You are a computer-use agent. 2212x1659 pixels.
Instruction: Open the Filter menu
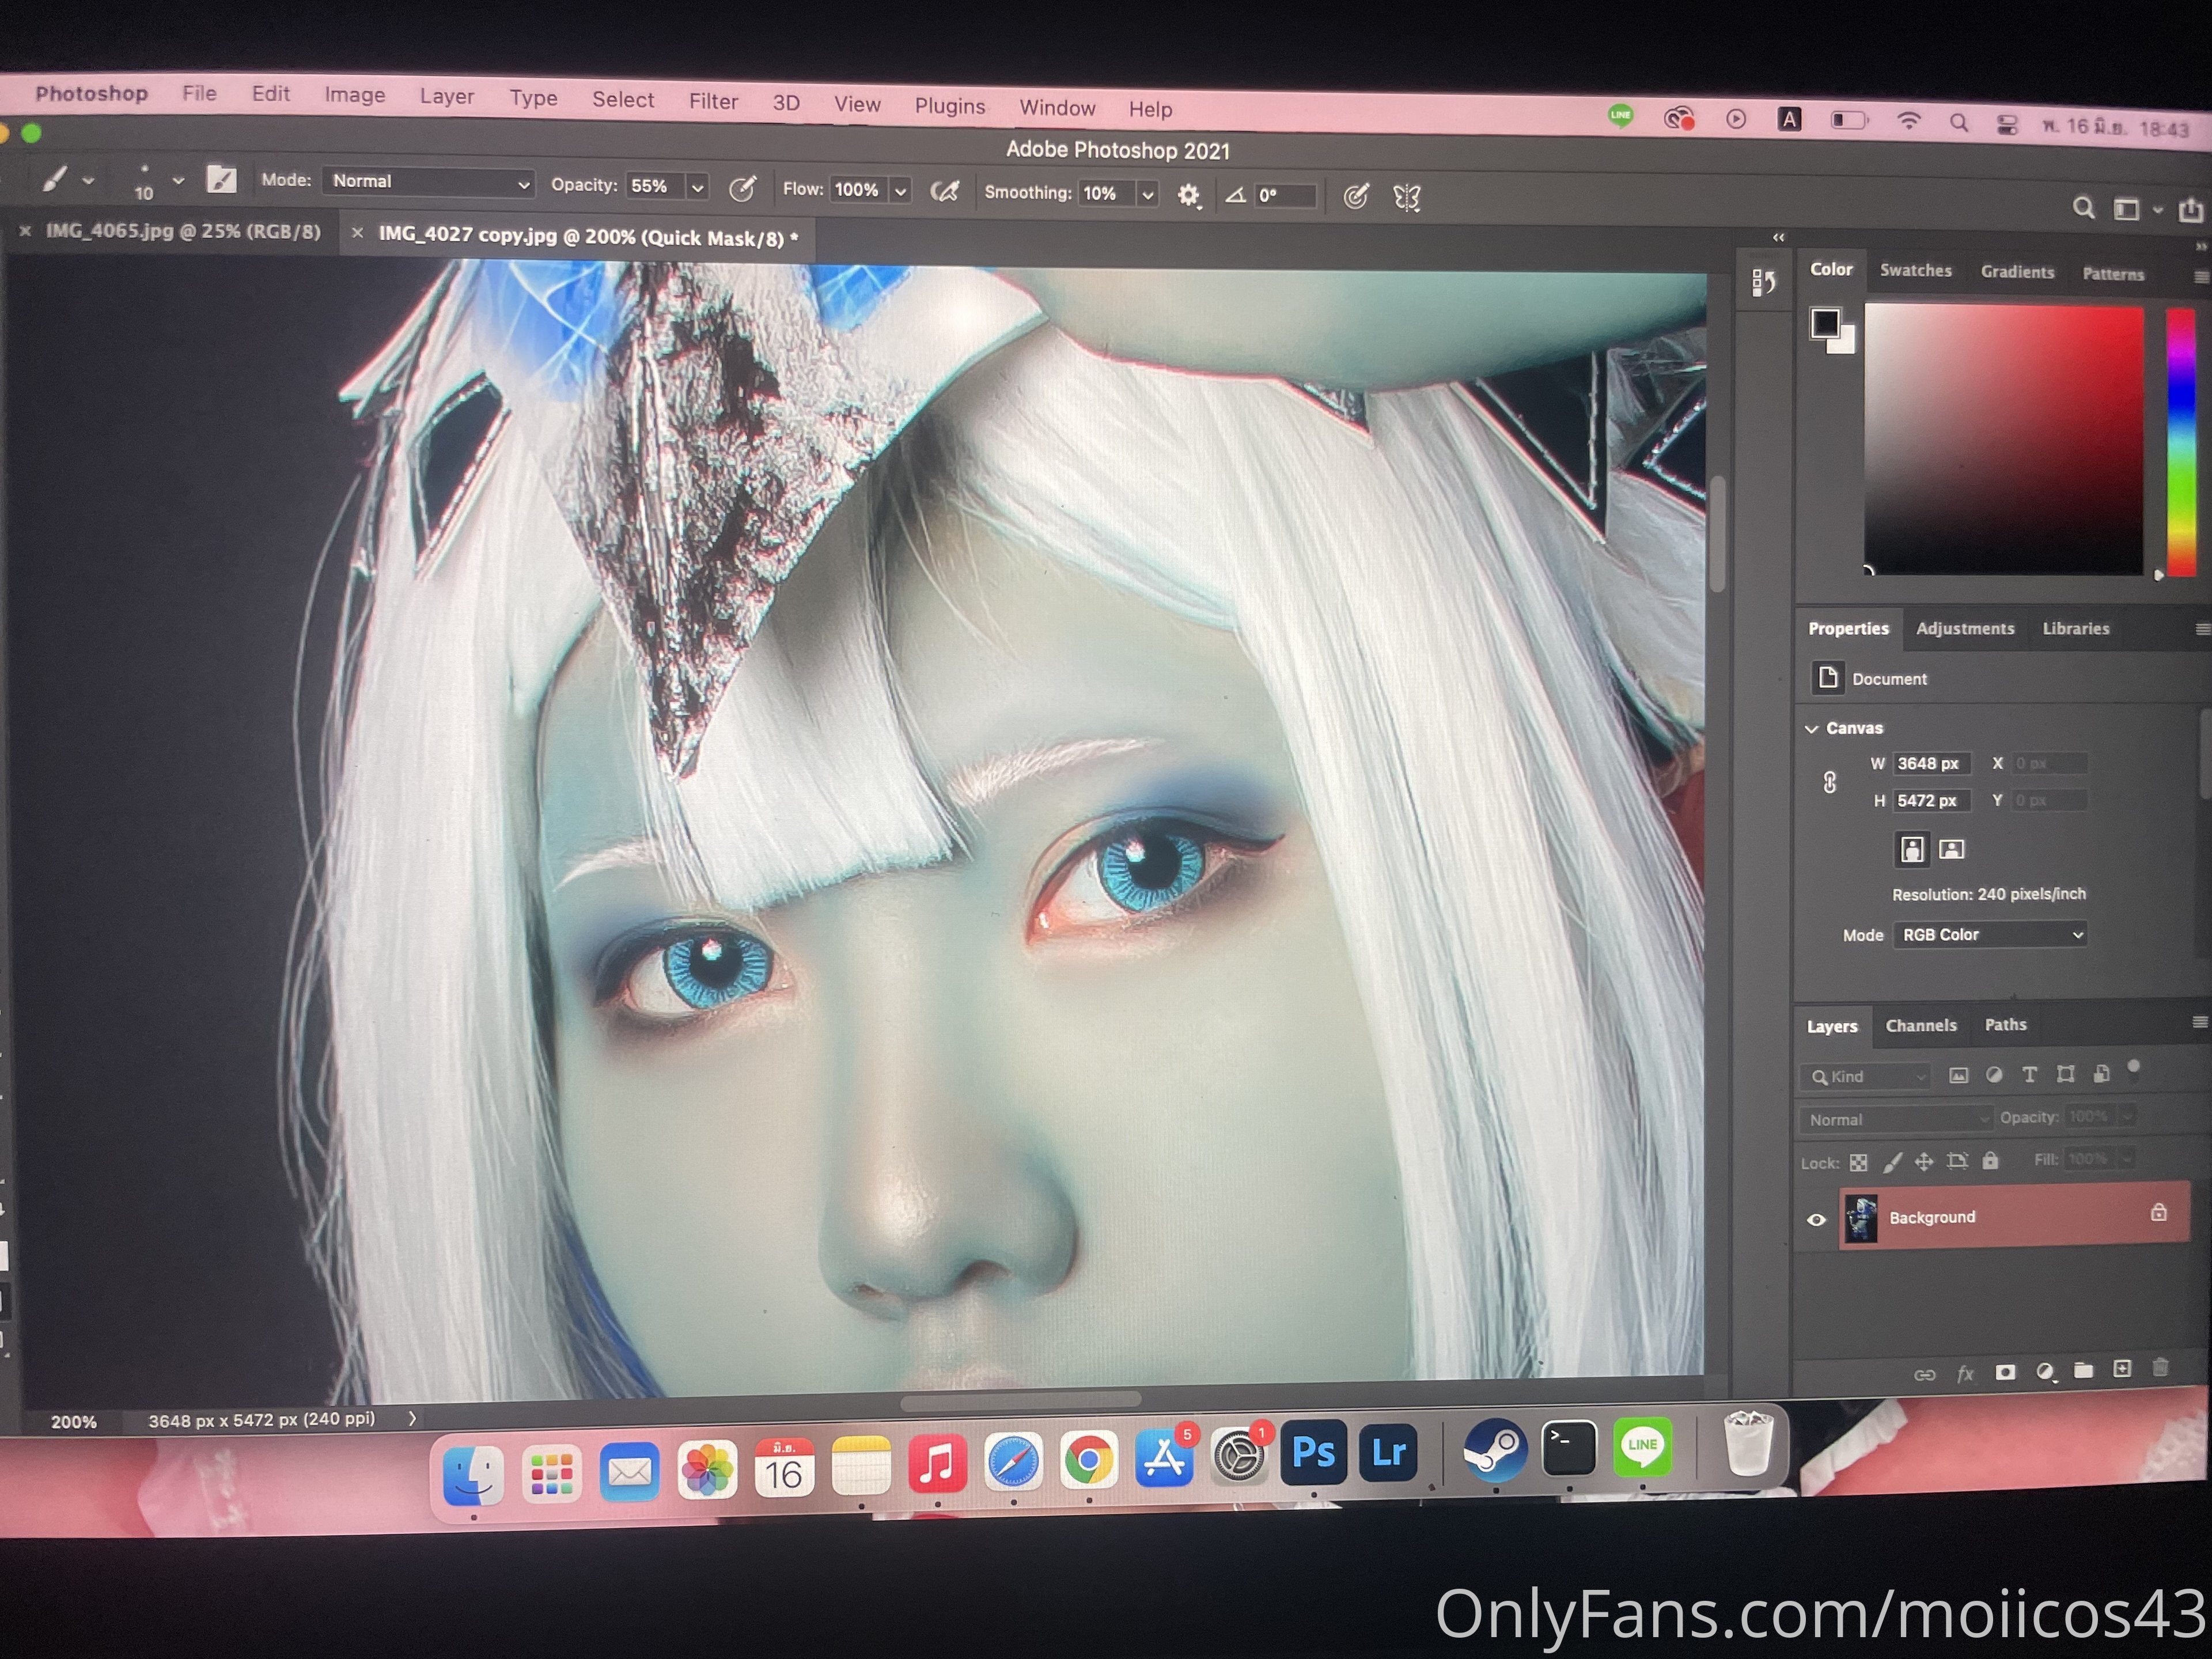[713, 101]
